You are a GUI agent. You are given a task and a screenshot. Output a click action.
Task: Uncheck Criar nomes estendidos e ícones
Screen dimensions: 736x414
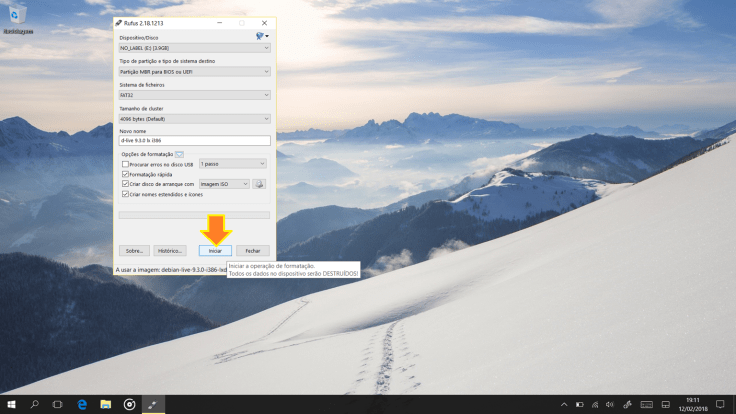click(x=125, y=194)
